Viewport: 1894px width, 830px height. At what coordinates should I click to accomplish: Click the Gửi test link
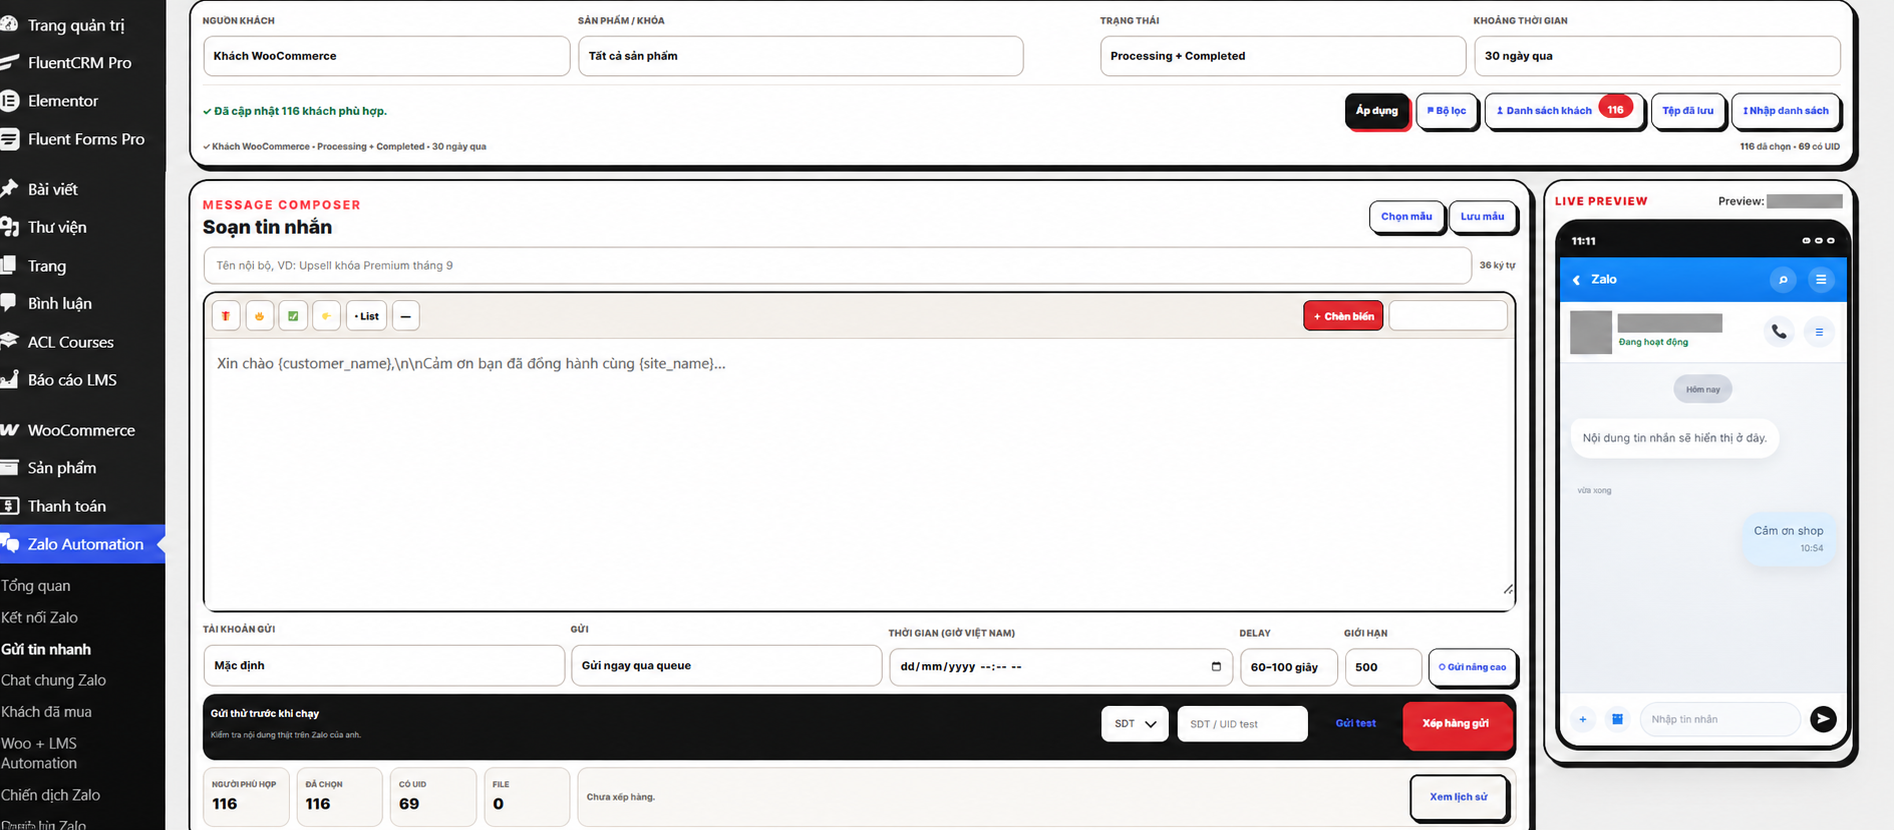(x=1355, y=724)
